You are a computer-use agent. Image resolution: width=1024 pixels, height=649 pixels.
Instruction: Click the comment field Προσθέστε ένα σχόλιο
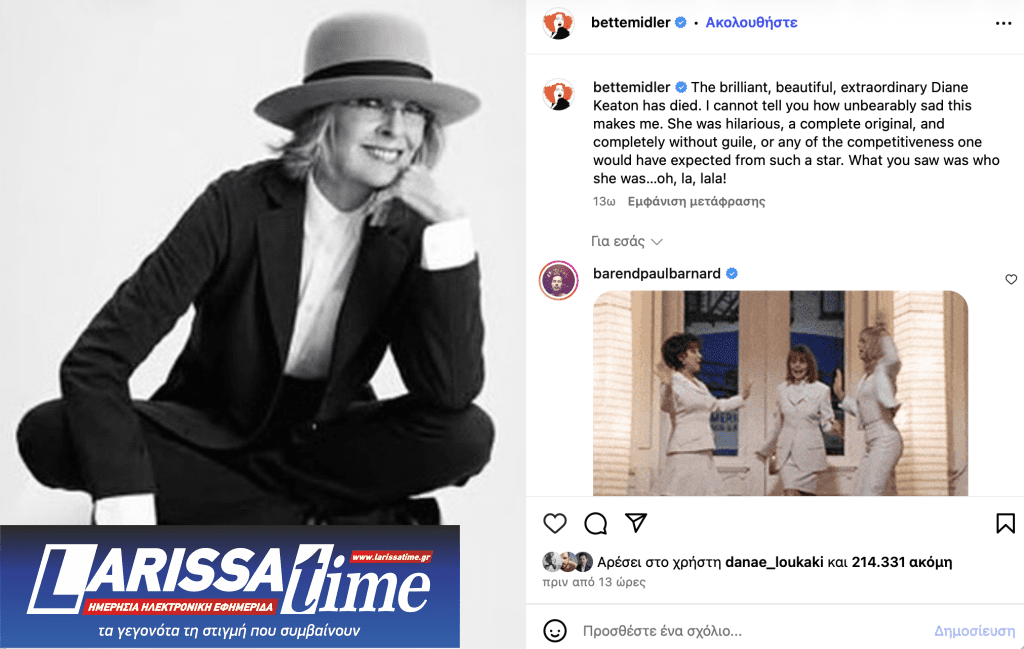pos(662,631)
